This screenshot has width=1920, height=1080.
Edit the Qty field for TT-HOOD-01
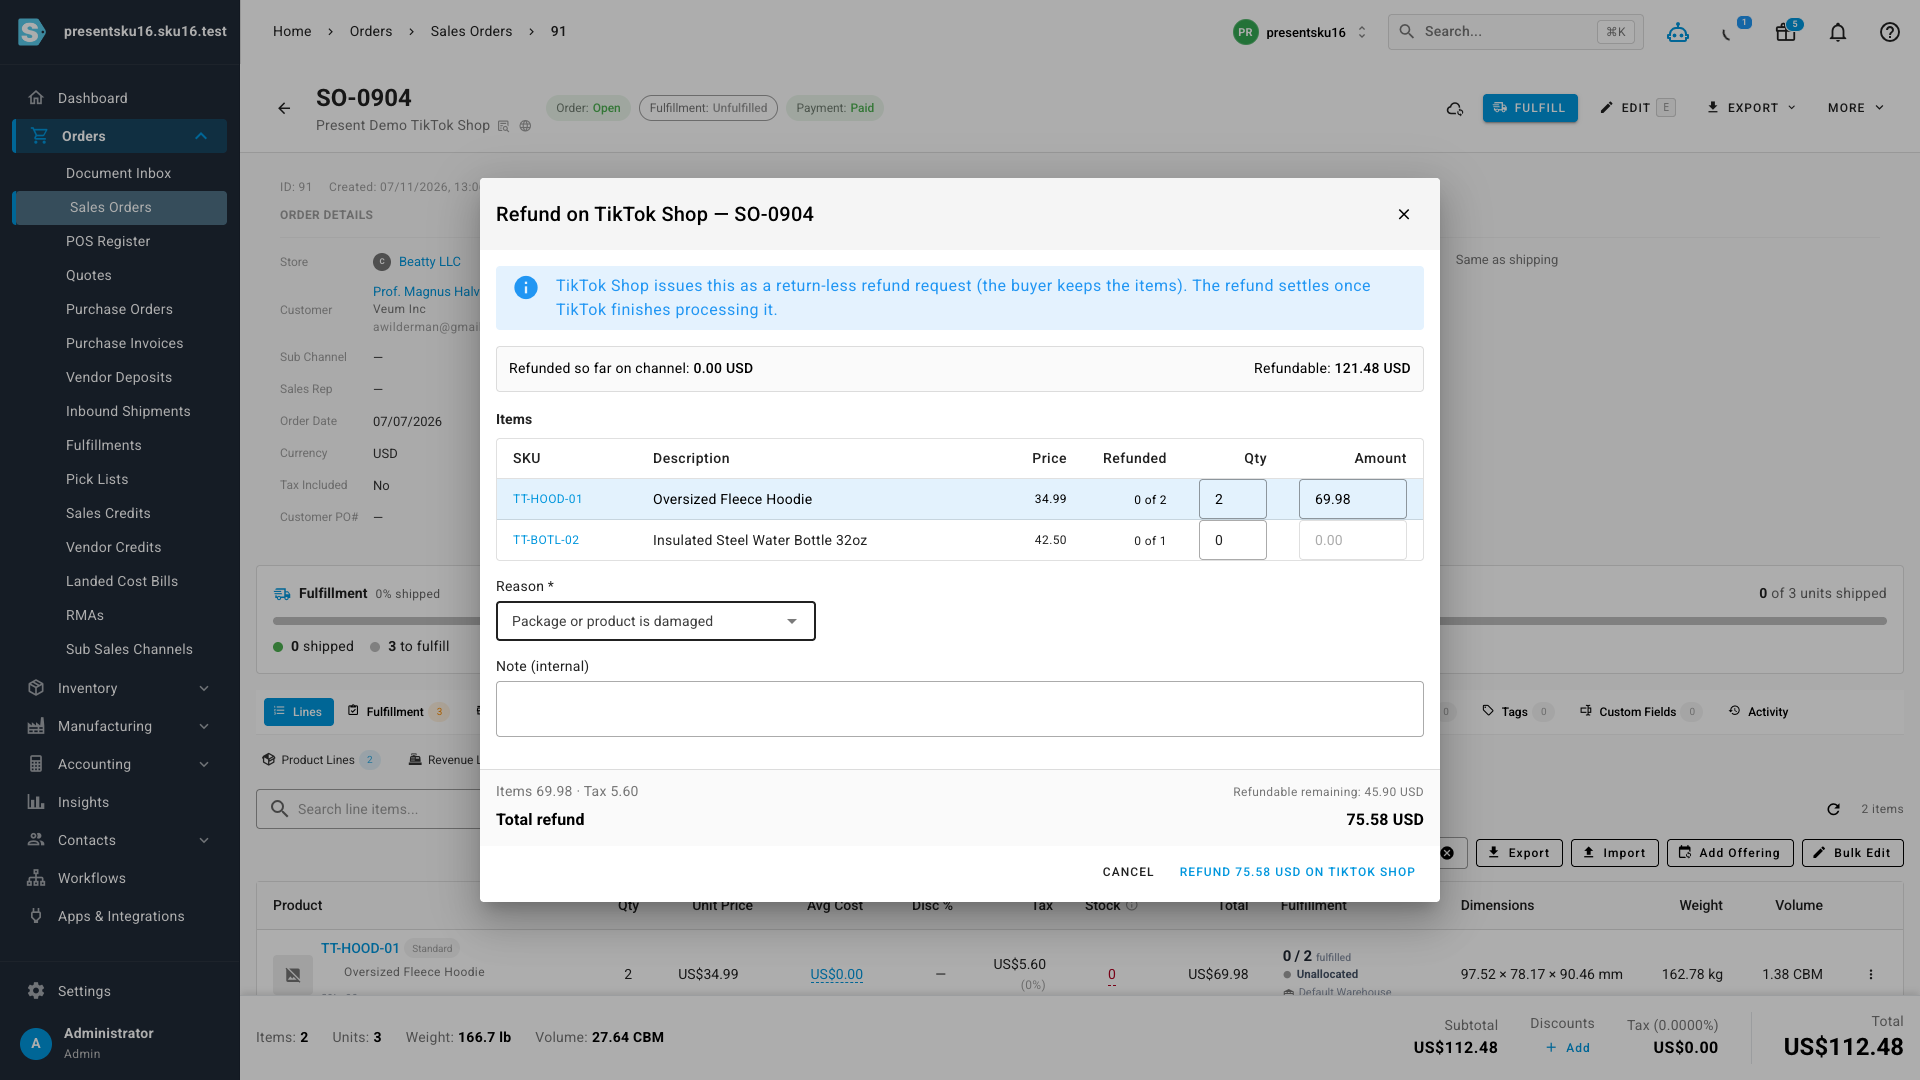click(1233, 499)
